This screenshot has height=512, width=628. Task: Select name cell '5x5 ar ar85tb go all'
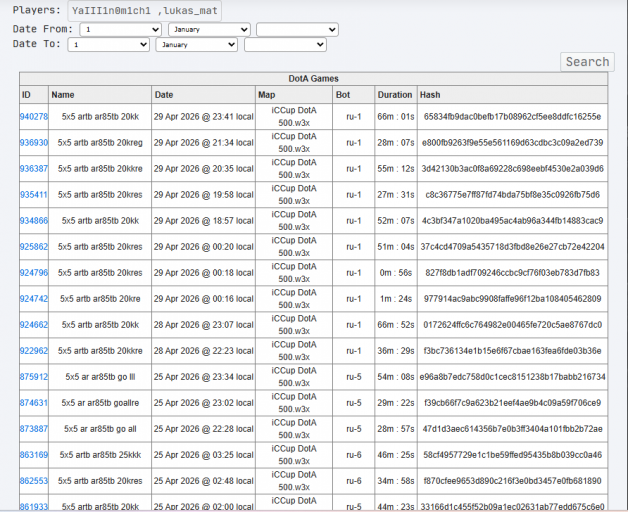click(100, 429)
